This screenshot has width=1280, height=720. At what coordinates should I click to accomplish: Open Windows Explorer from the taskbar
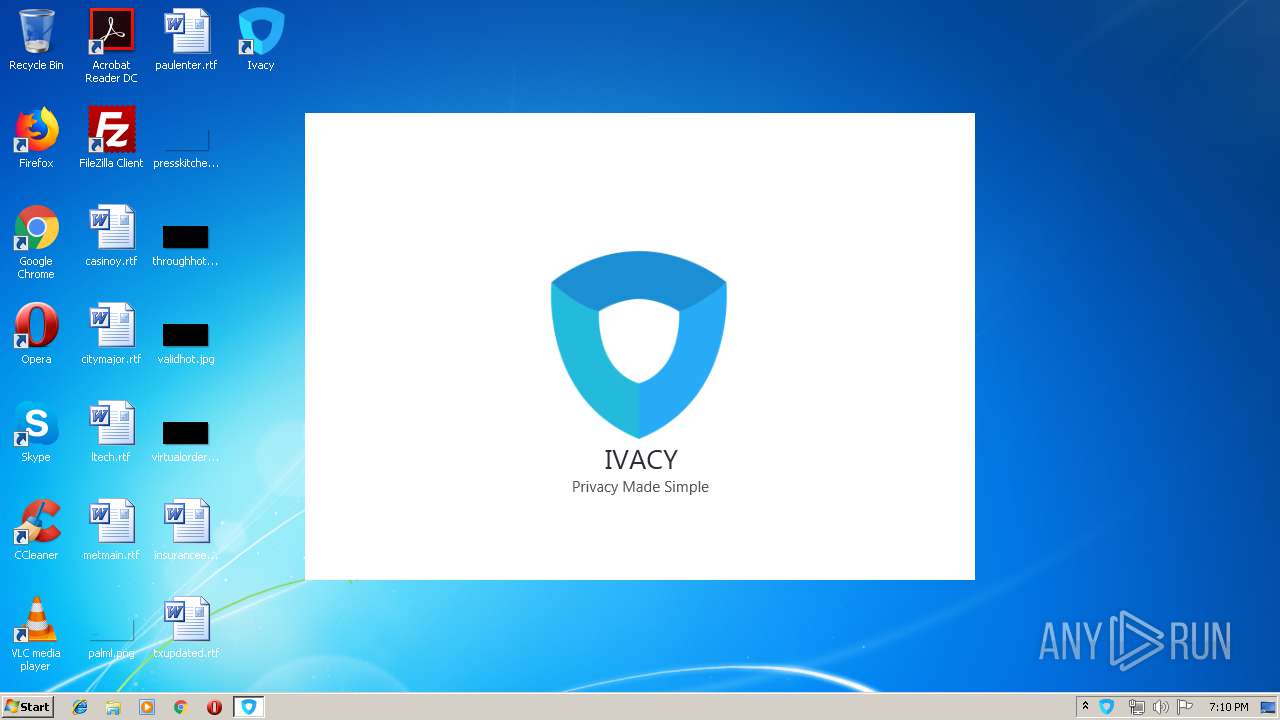[113, 707]
